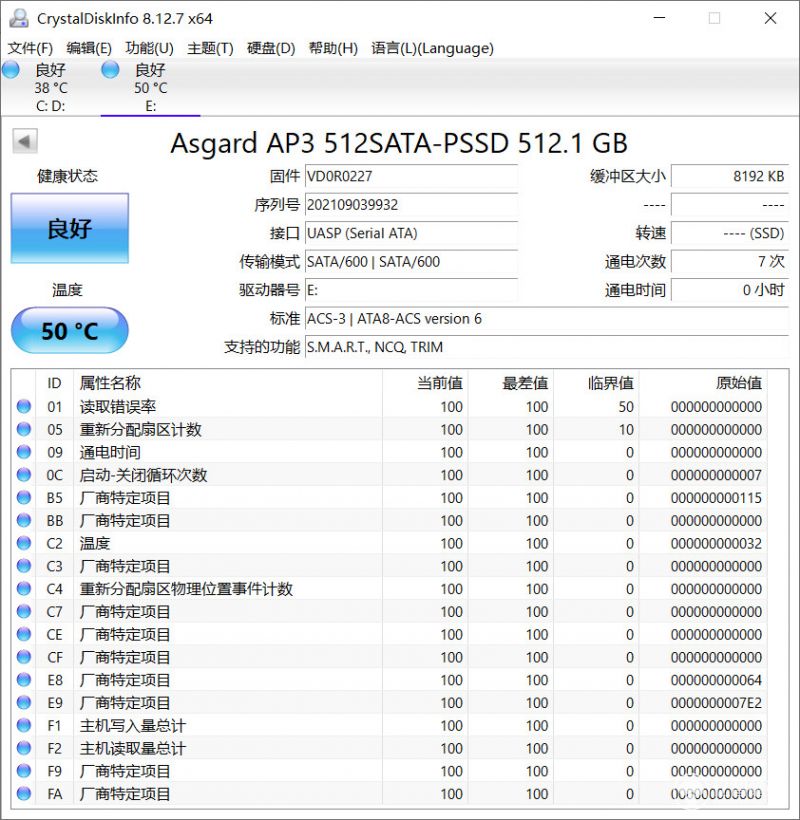Select status dot for attribute E8 row

(24, 680)
